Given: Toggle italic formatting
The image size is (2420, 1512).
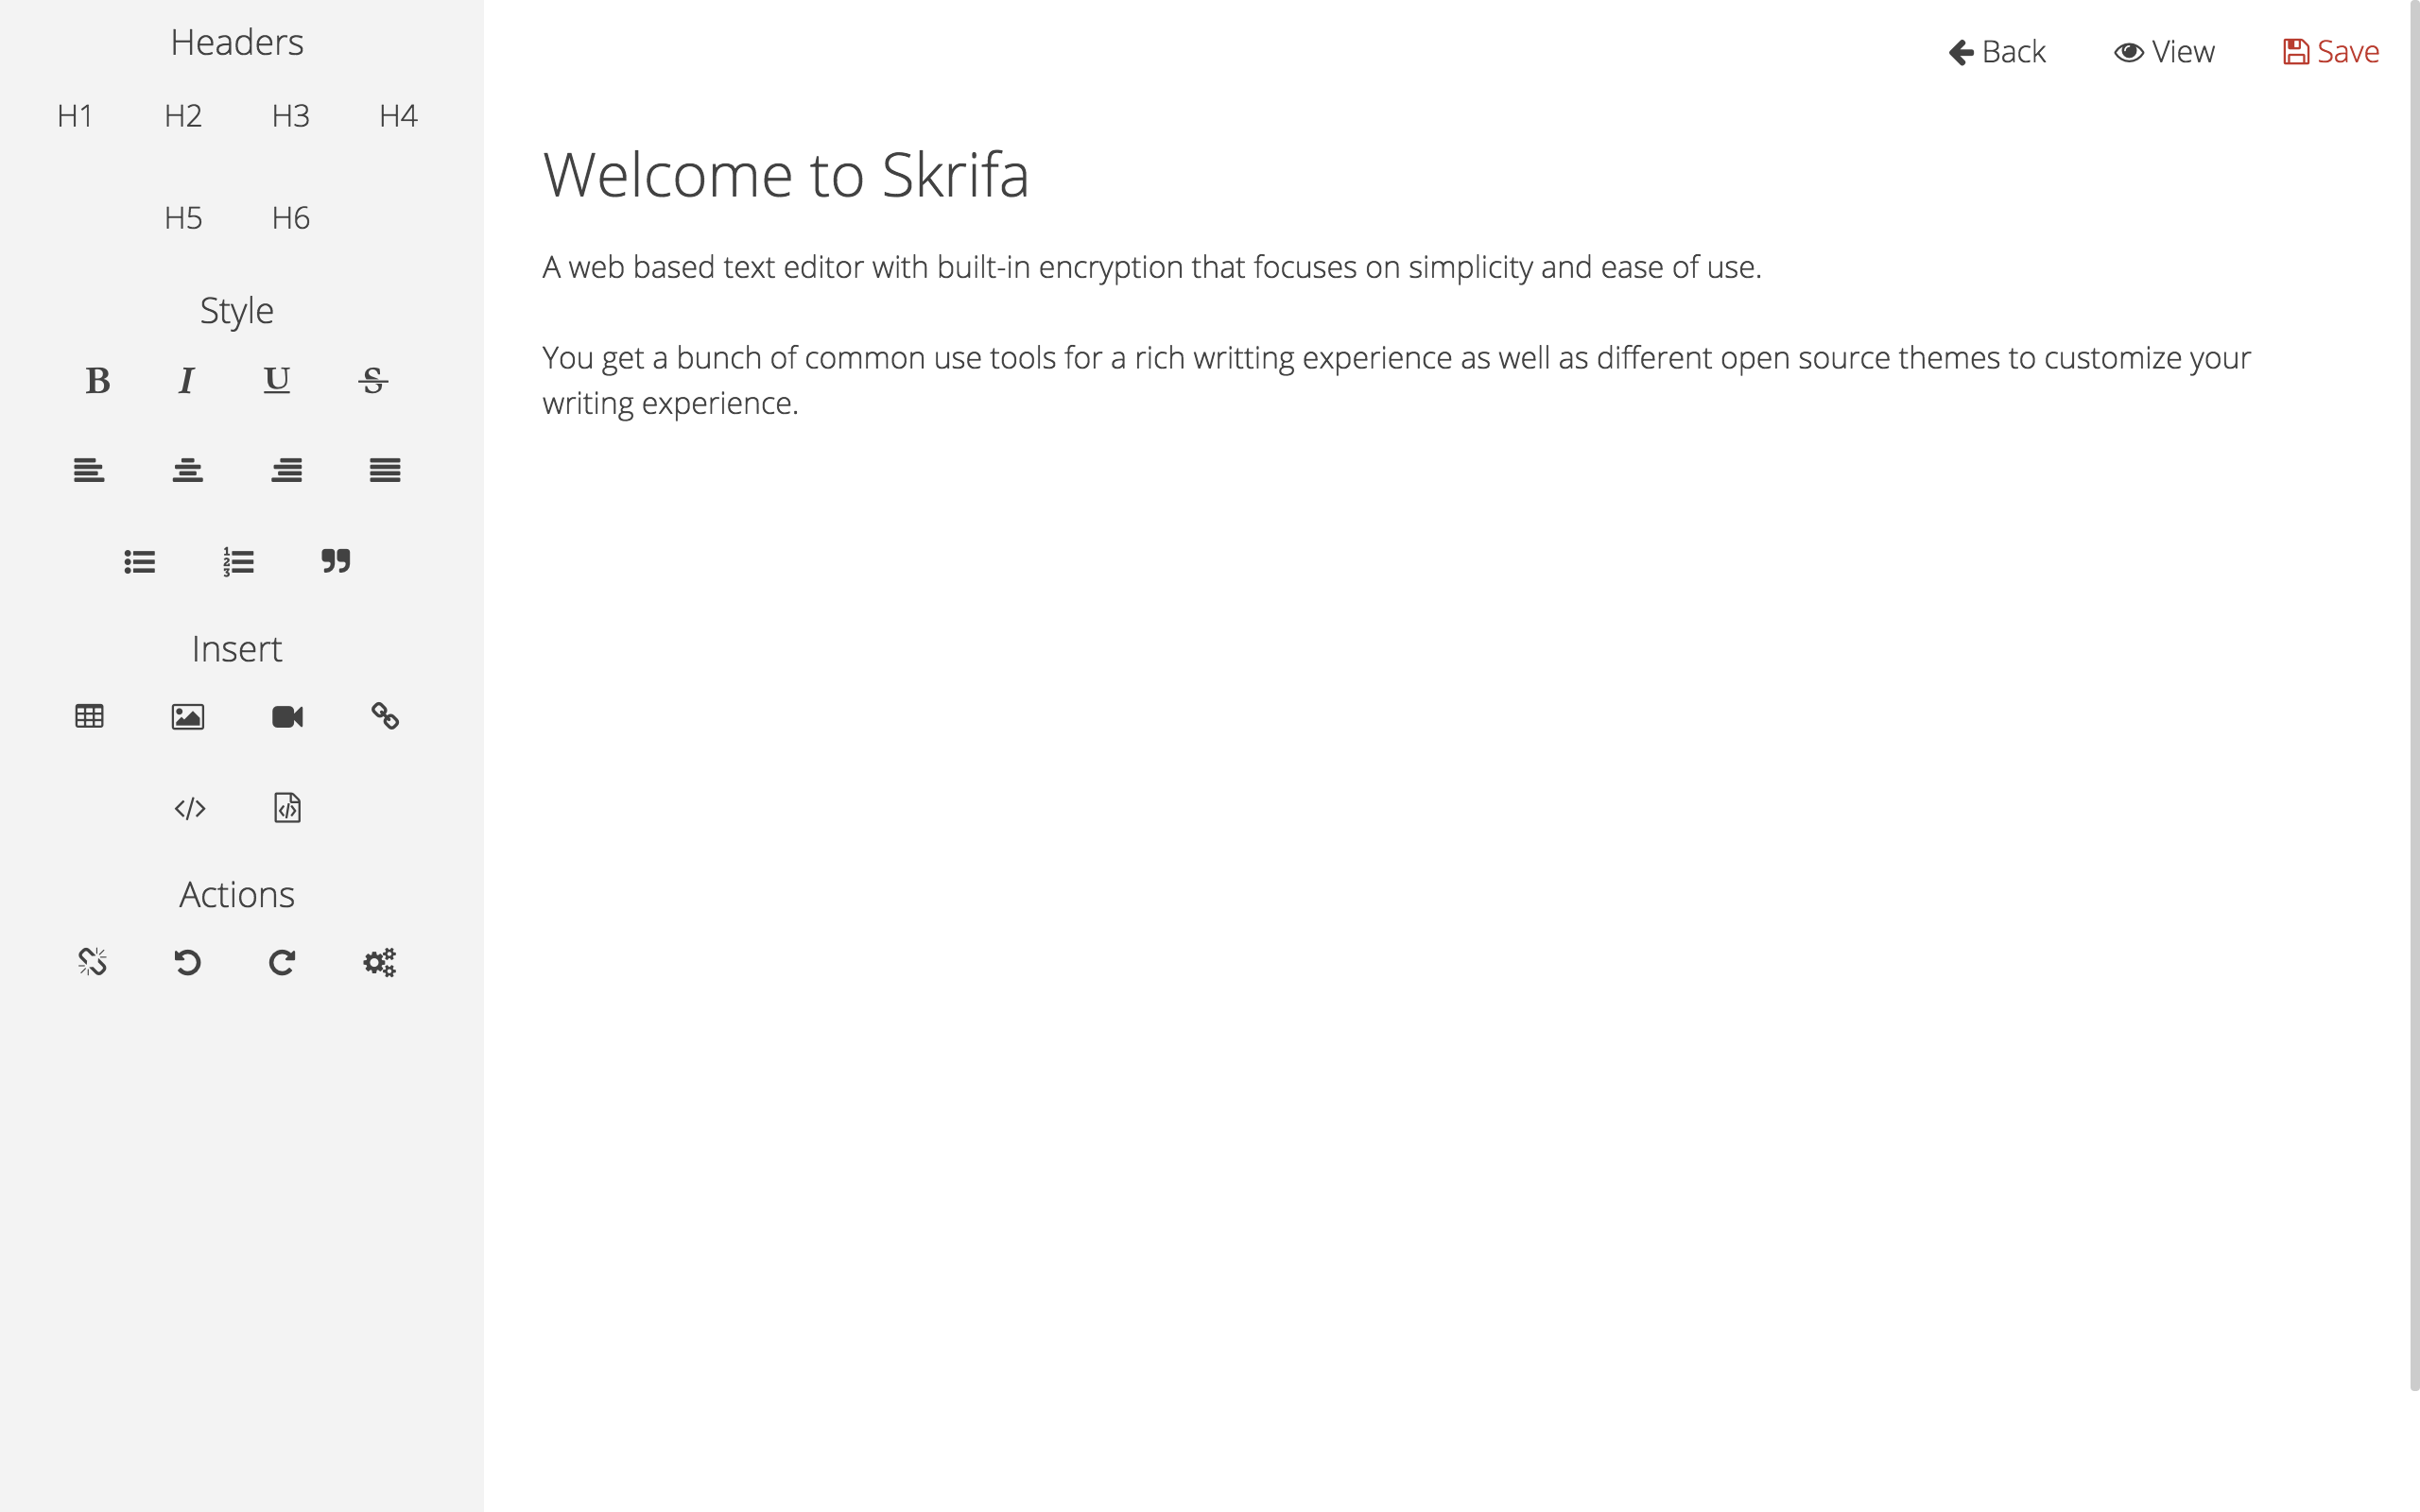Looking at the screenshot, I should tap(186, 381).
